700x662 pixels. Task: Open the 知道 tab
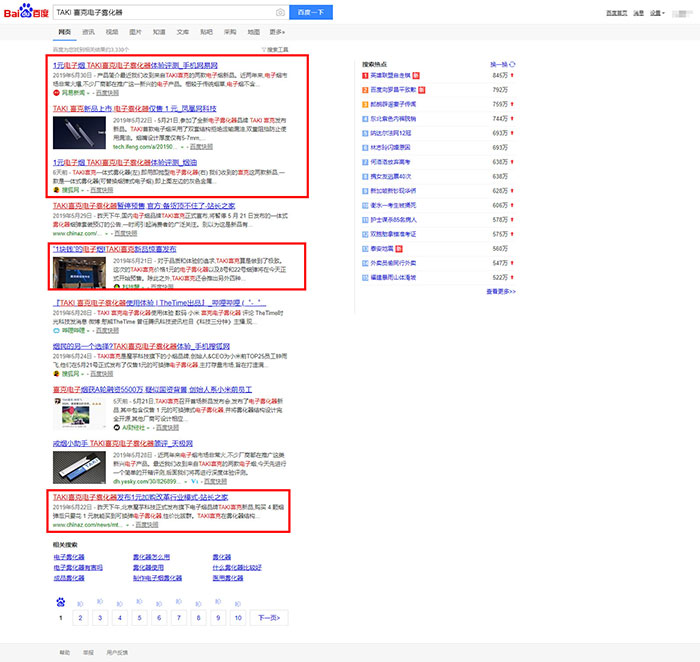click(159, 32)
